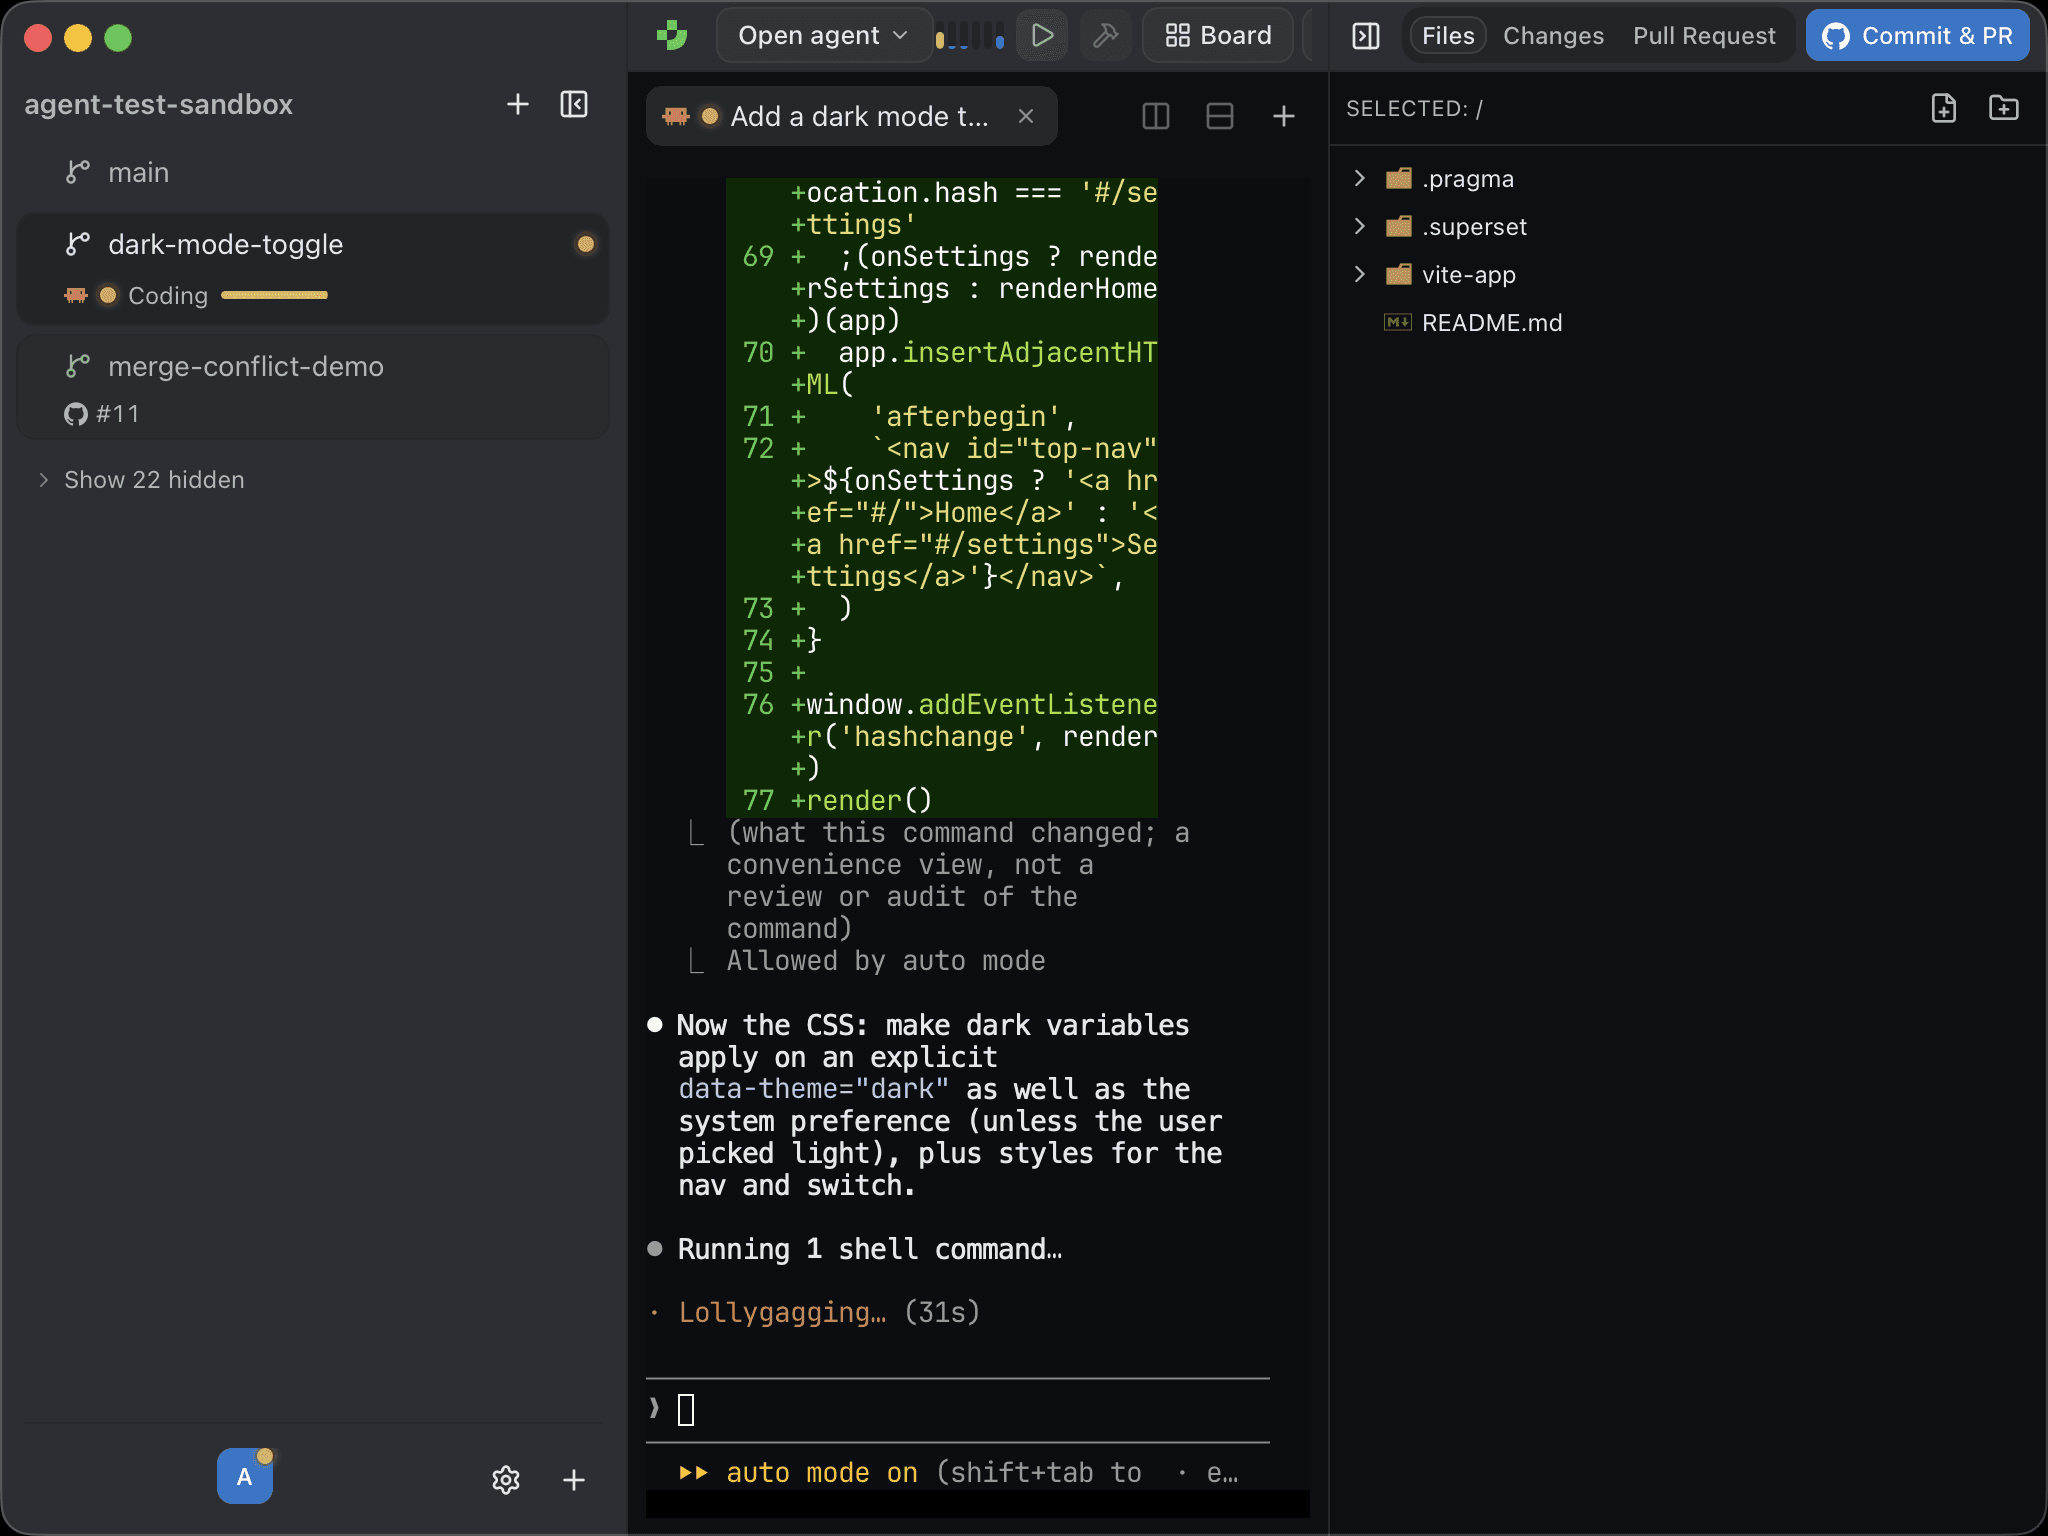Click the green app logo icon
This screenshot has height=1536, width=2048.
point(672,36)
